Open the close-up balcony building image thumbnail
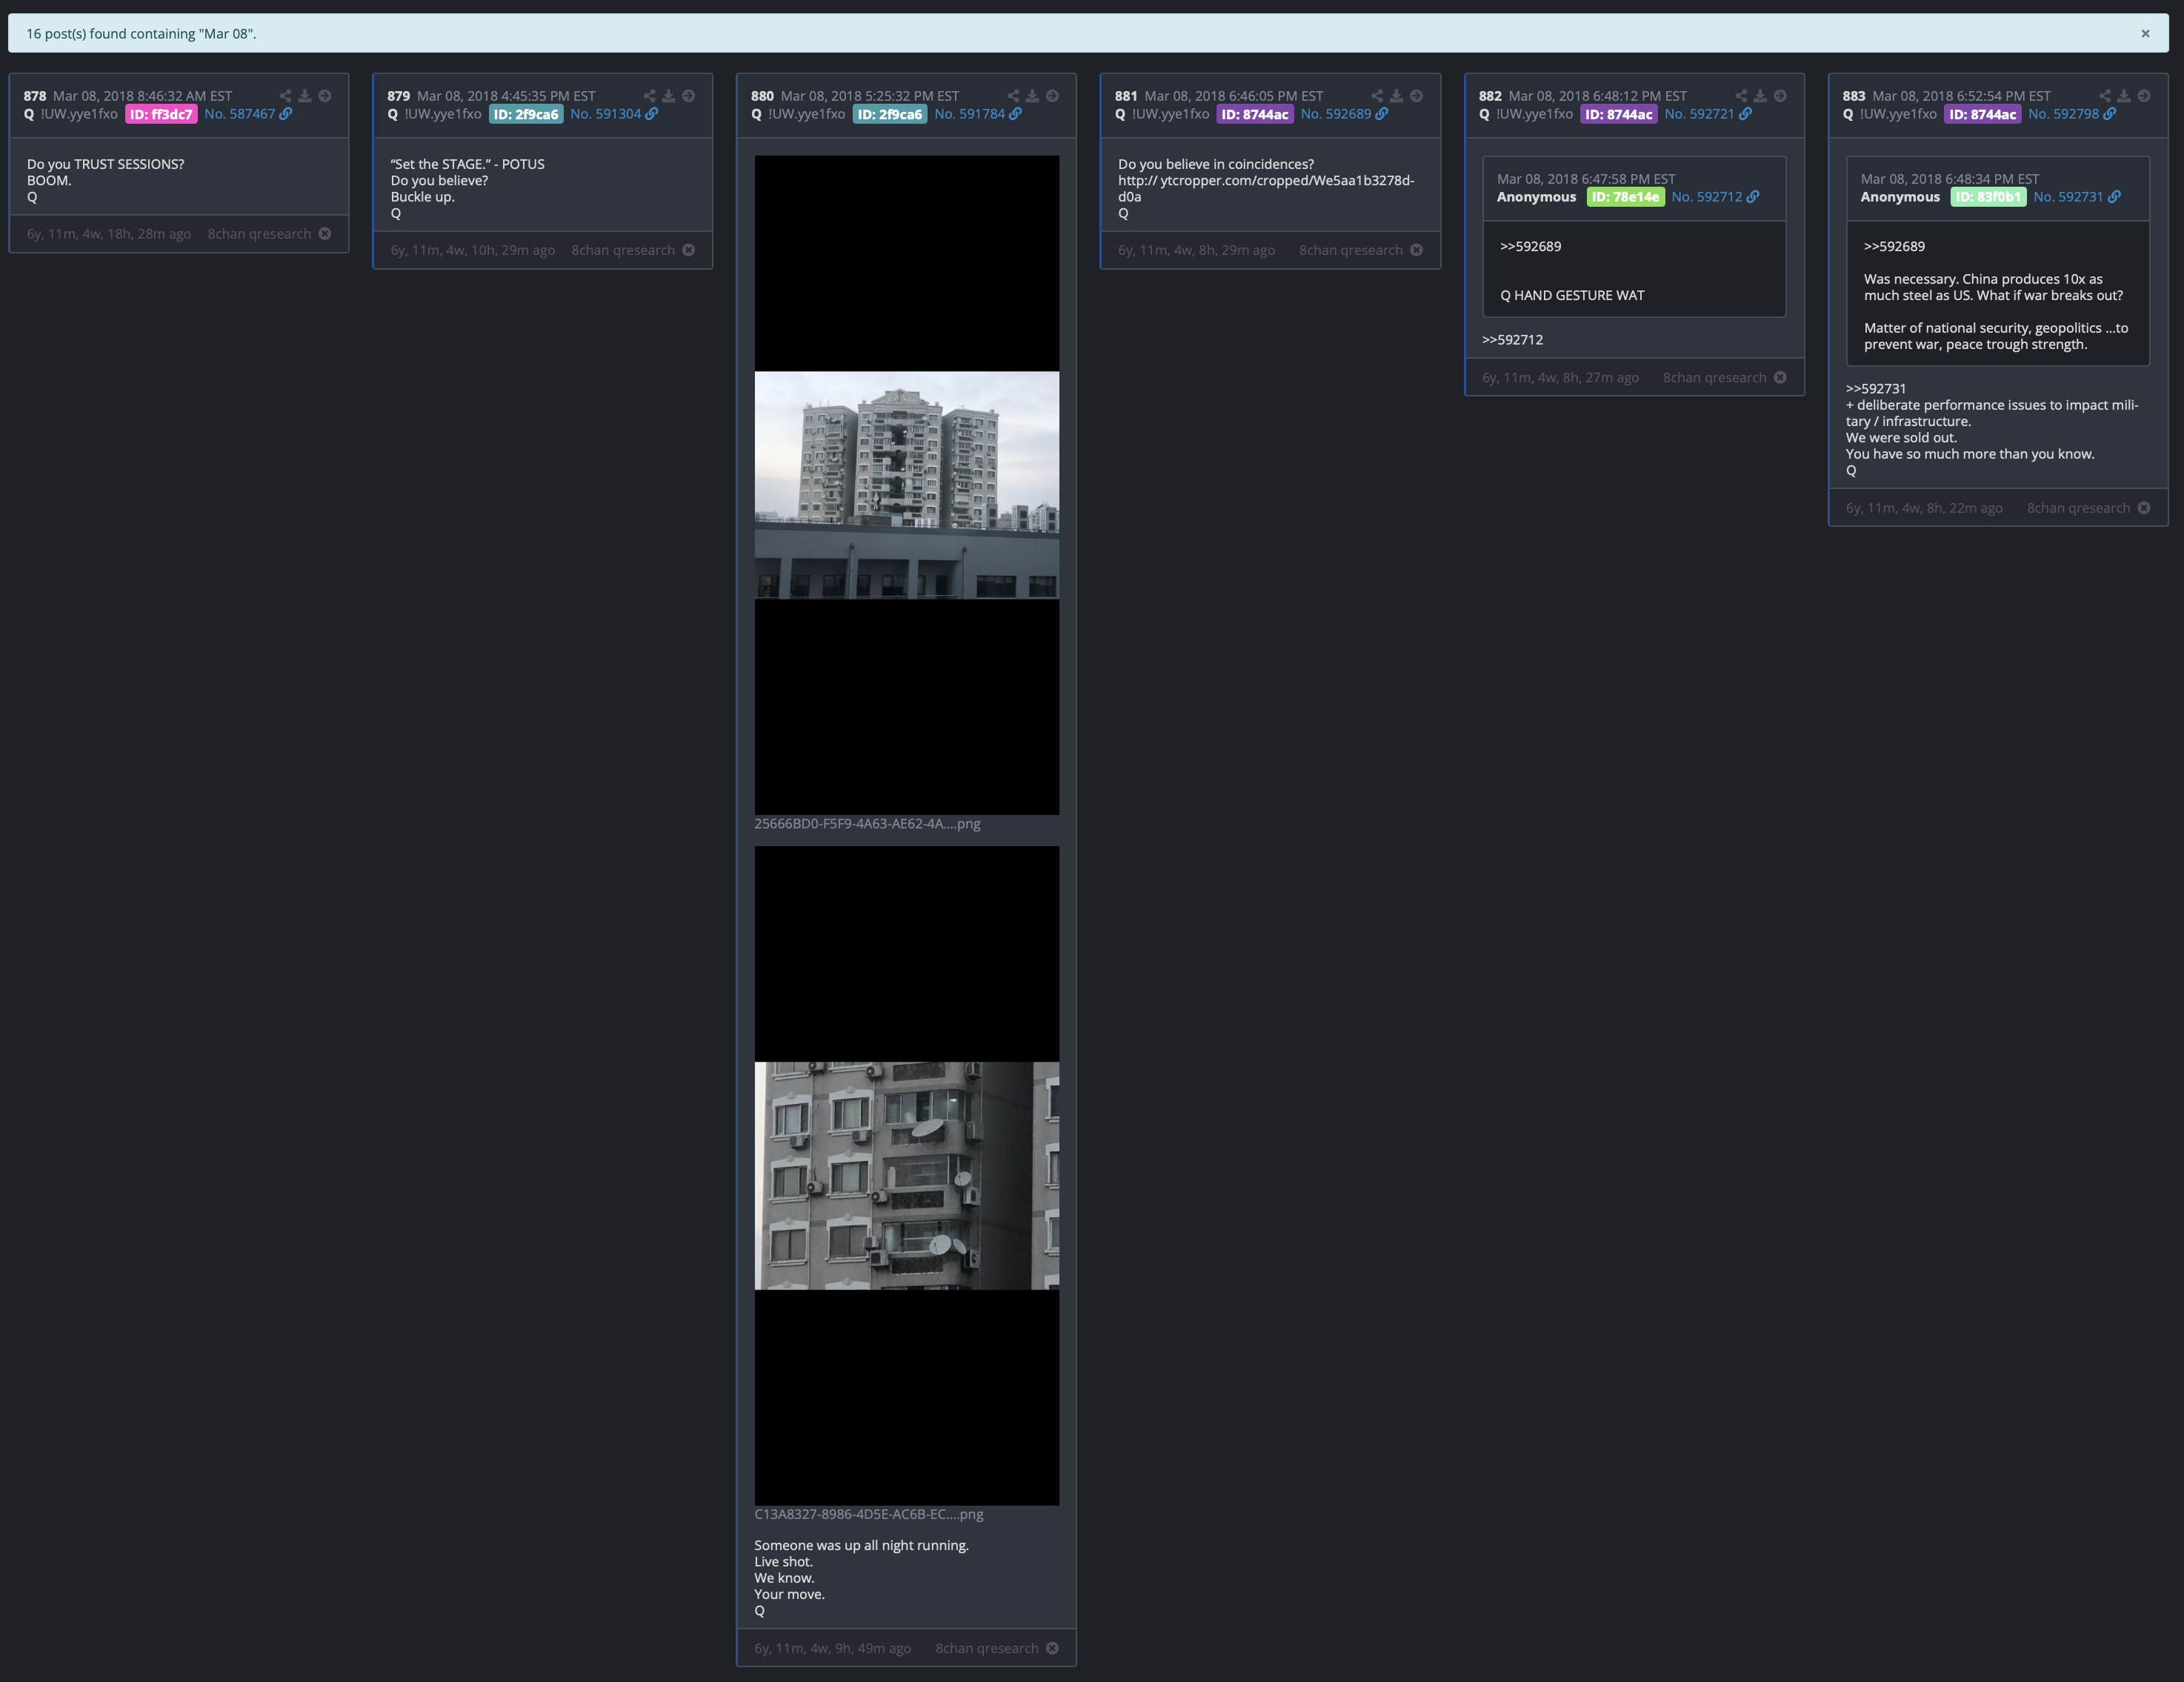This screenshot has height=1682, width=2184. [907, 1176]
